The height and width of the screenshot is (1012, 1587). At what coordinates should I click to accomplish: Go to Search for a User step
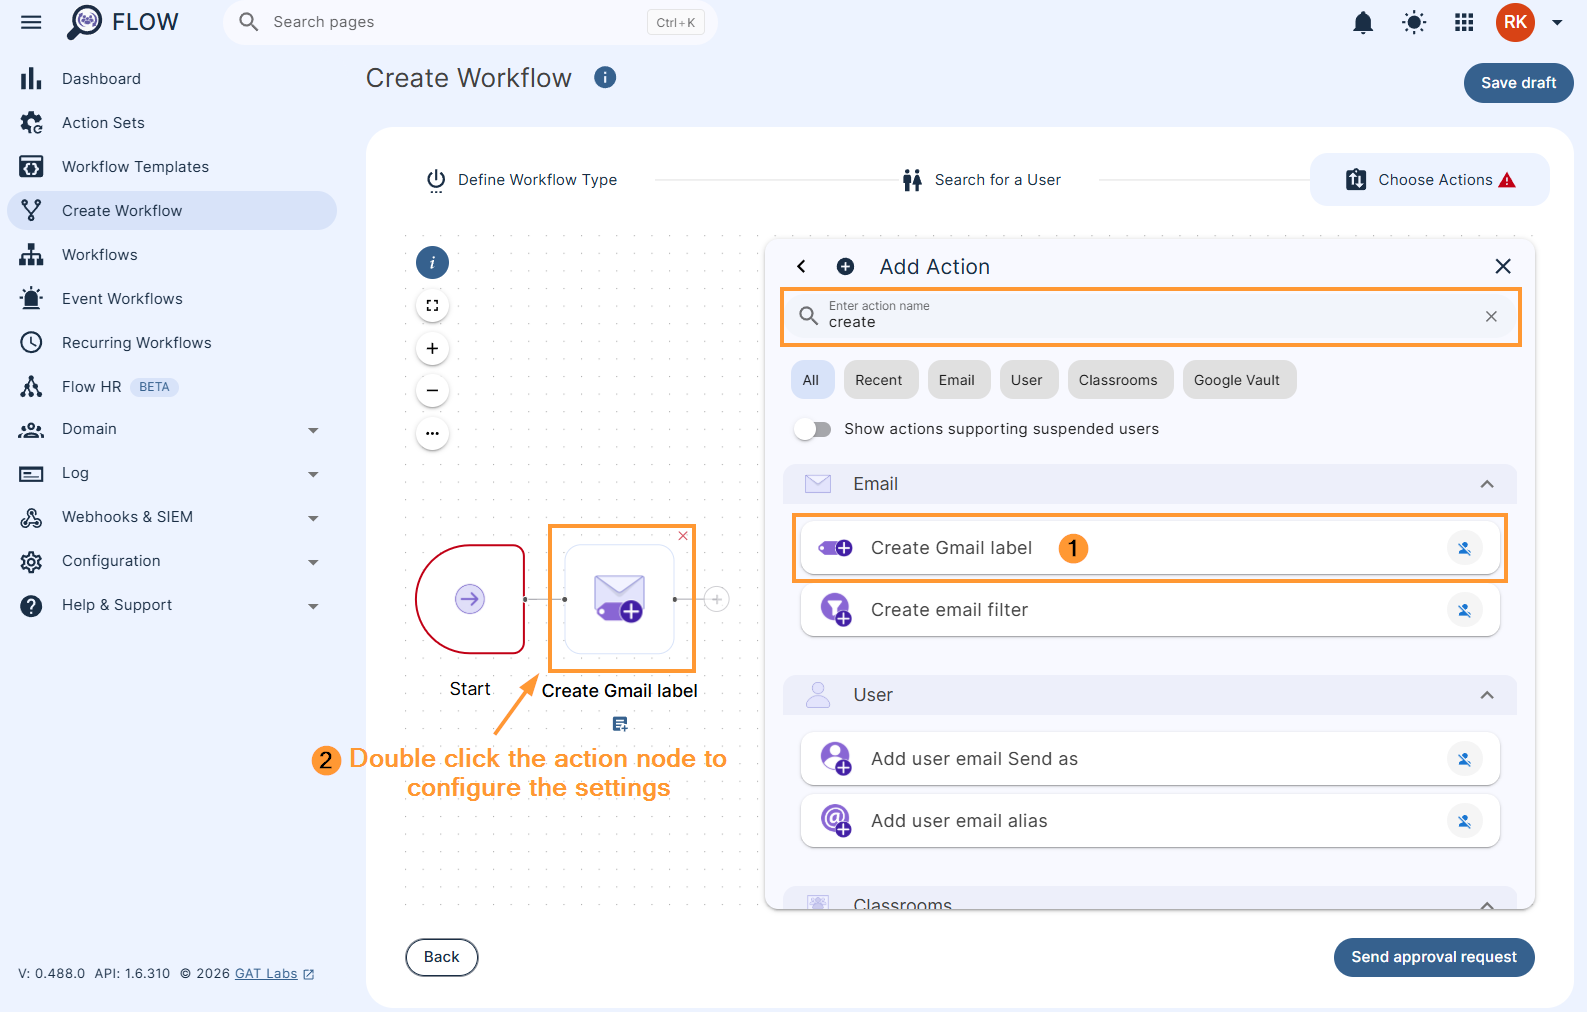981,180
